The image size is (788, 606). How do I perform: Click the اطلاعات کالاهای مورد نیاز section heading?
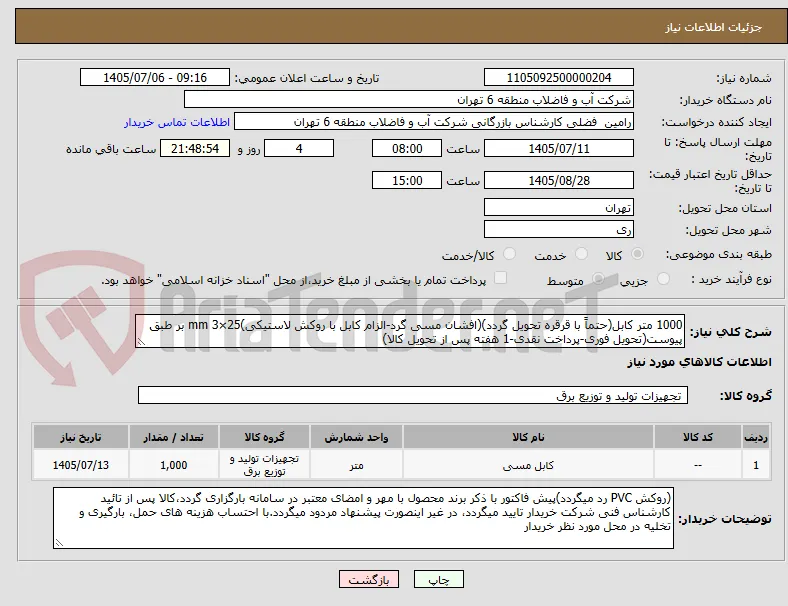point(699,362)
